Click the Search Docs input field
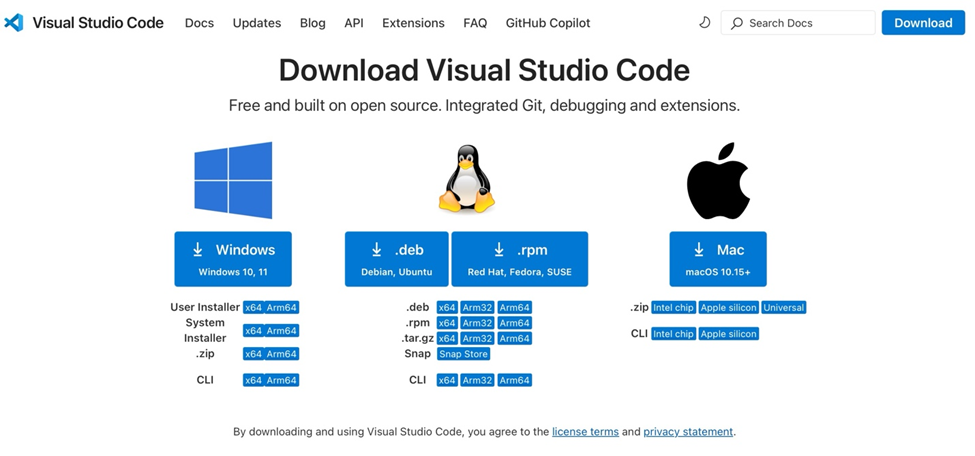Viewport: 975px width, 456px height. pos(798,23)
